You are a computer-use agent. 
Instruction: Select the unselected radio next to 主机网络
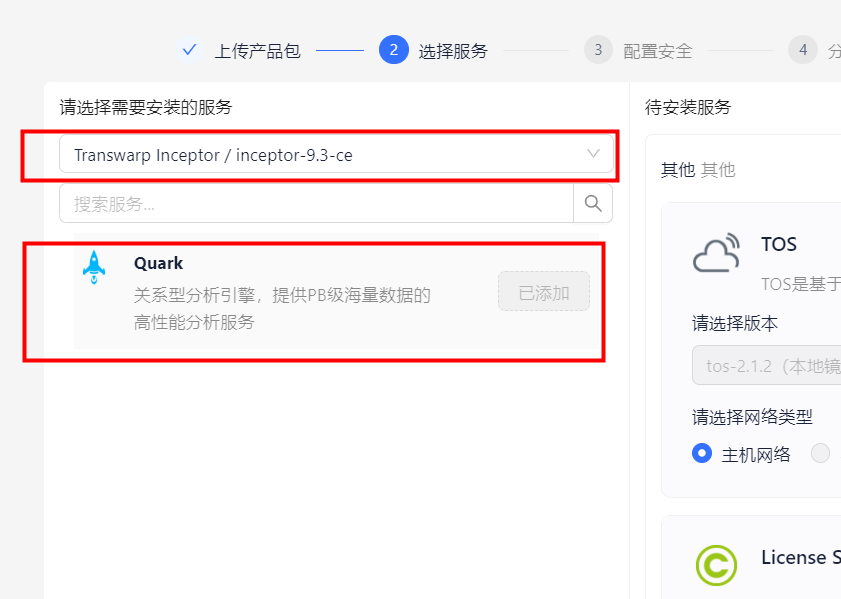click(x=820, y=453)
